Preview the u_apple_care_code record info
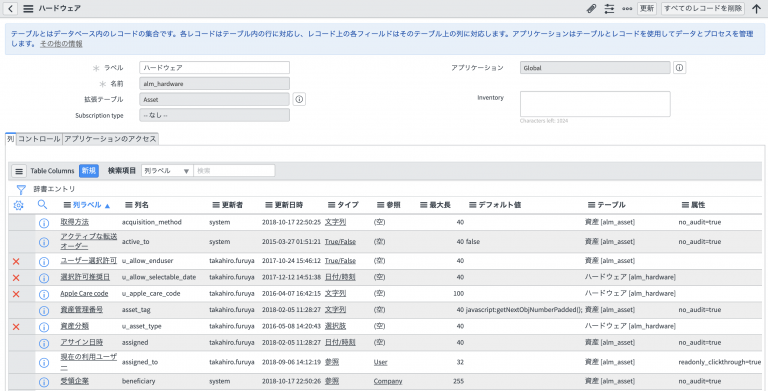This screenshot has height=391, width=768. 44,294
